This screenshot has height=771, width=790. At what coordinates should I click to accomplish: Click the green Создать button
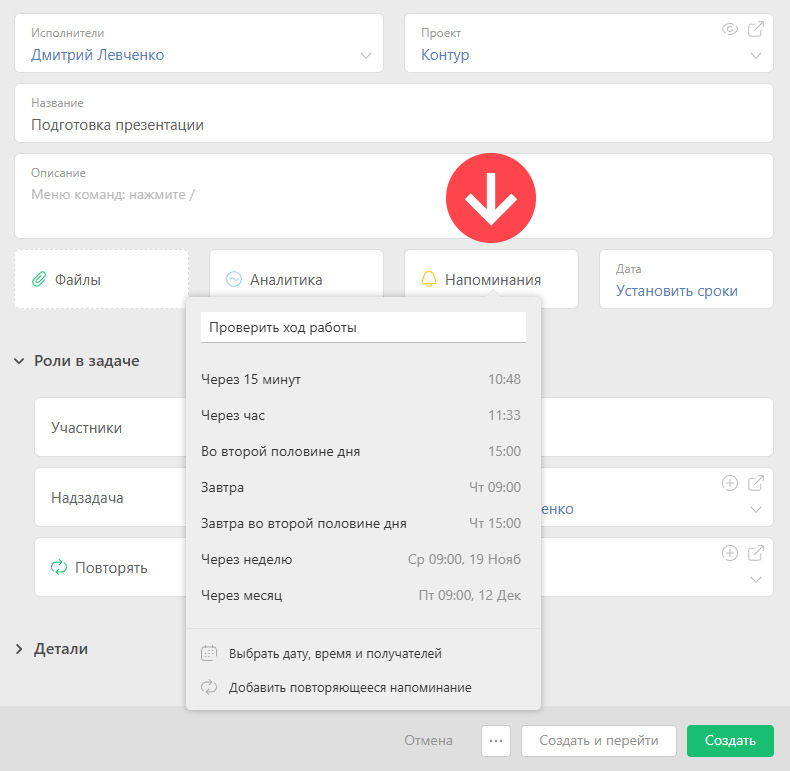pyautogui.click(x=730, y=740)
